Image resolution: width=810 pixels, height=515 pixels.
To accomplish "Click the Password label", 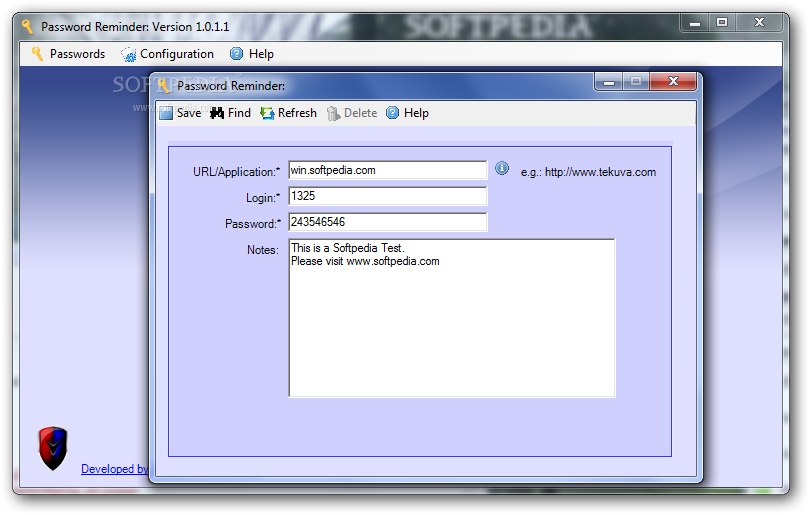I will 253,224.
